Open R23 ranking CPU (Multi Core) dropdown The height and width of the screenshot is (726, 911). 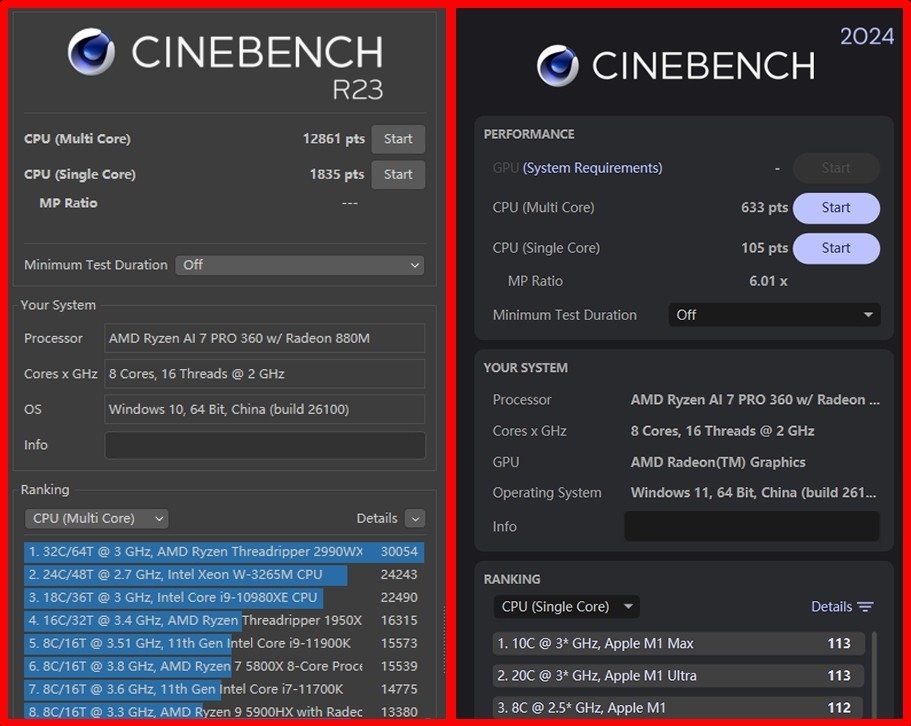(96, 518)
